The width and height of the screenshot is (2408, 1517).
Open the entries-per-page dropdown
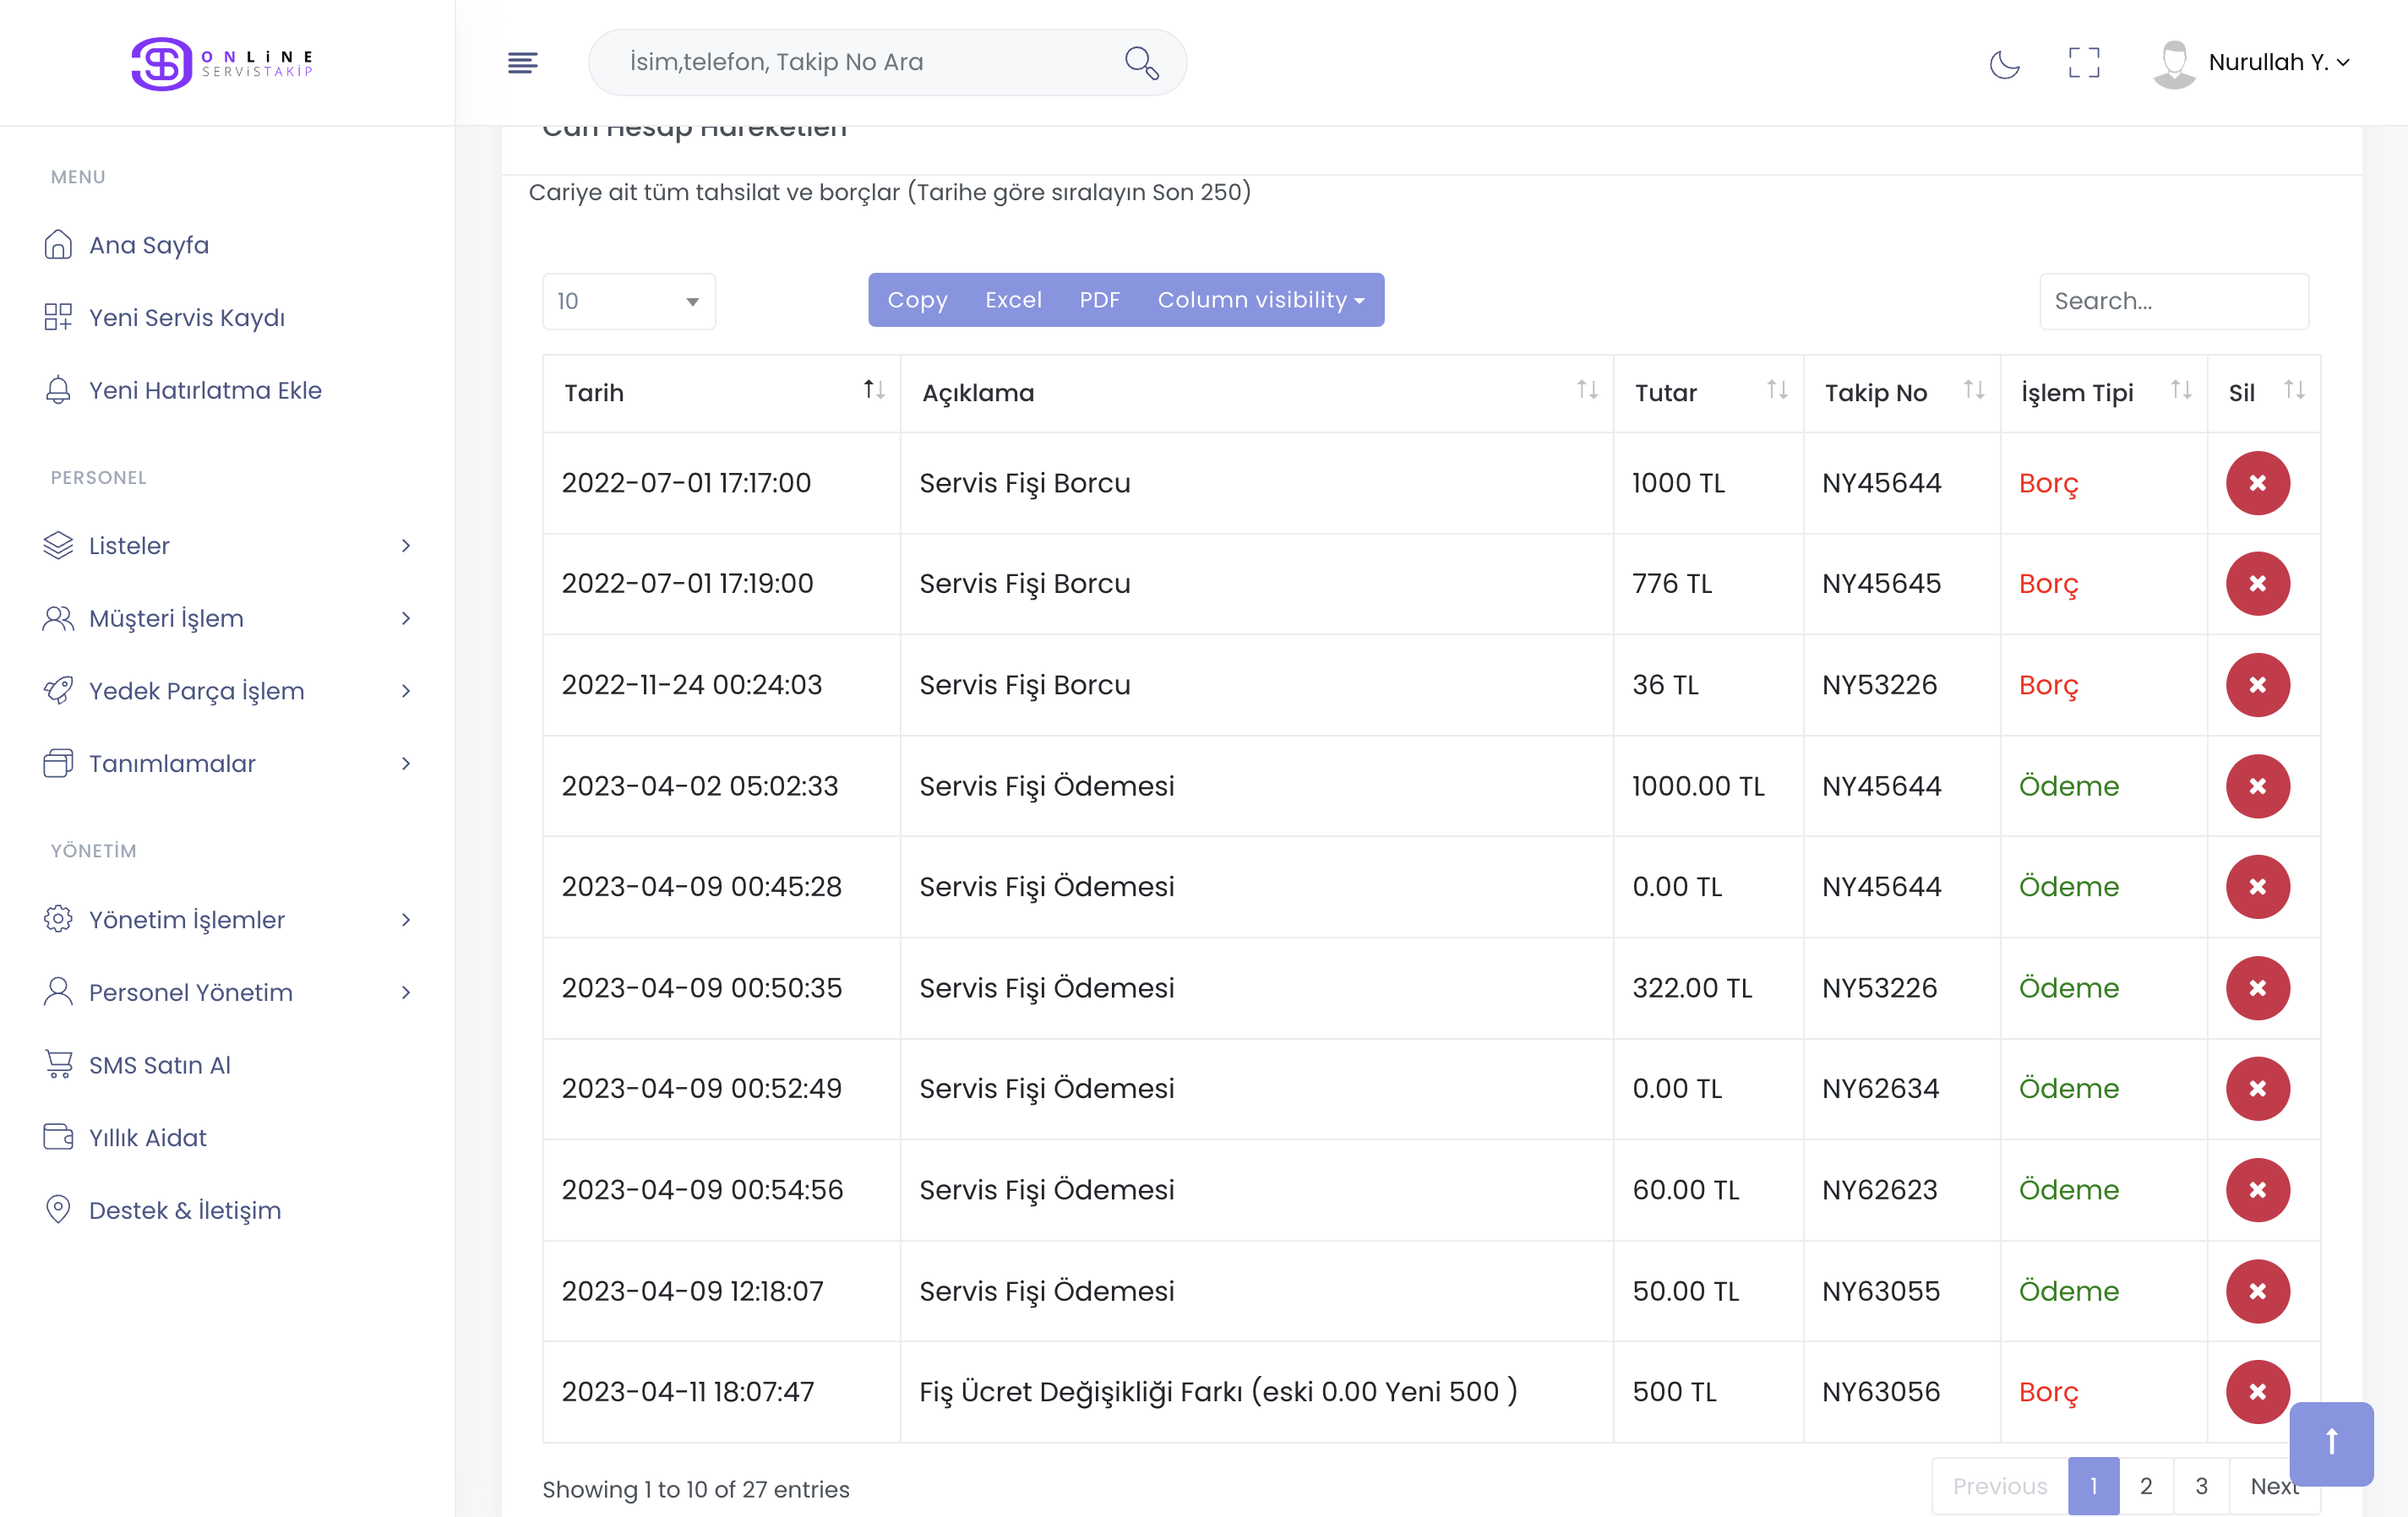pos(628,301)
